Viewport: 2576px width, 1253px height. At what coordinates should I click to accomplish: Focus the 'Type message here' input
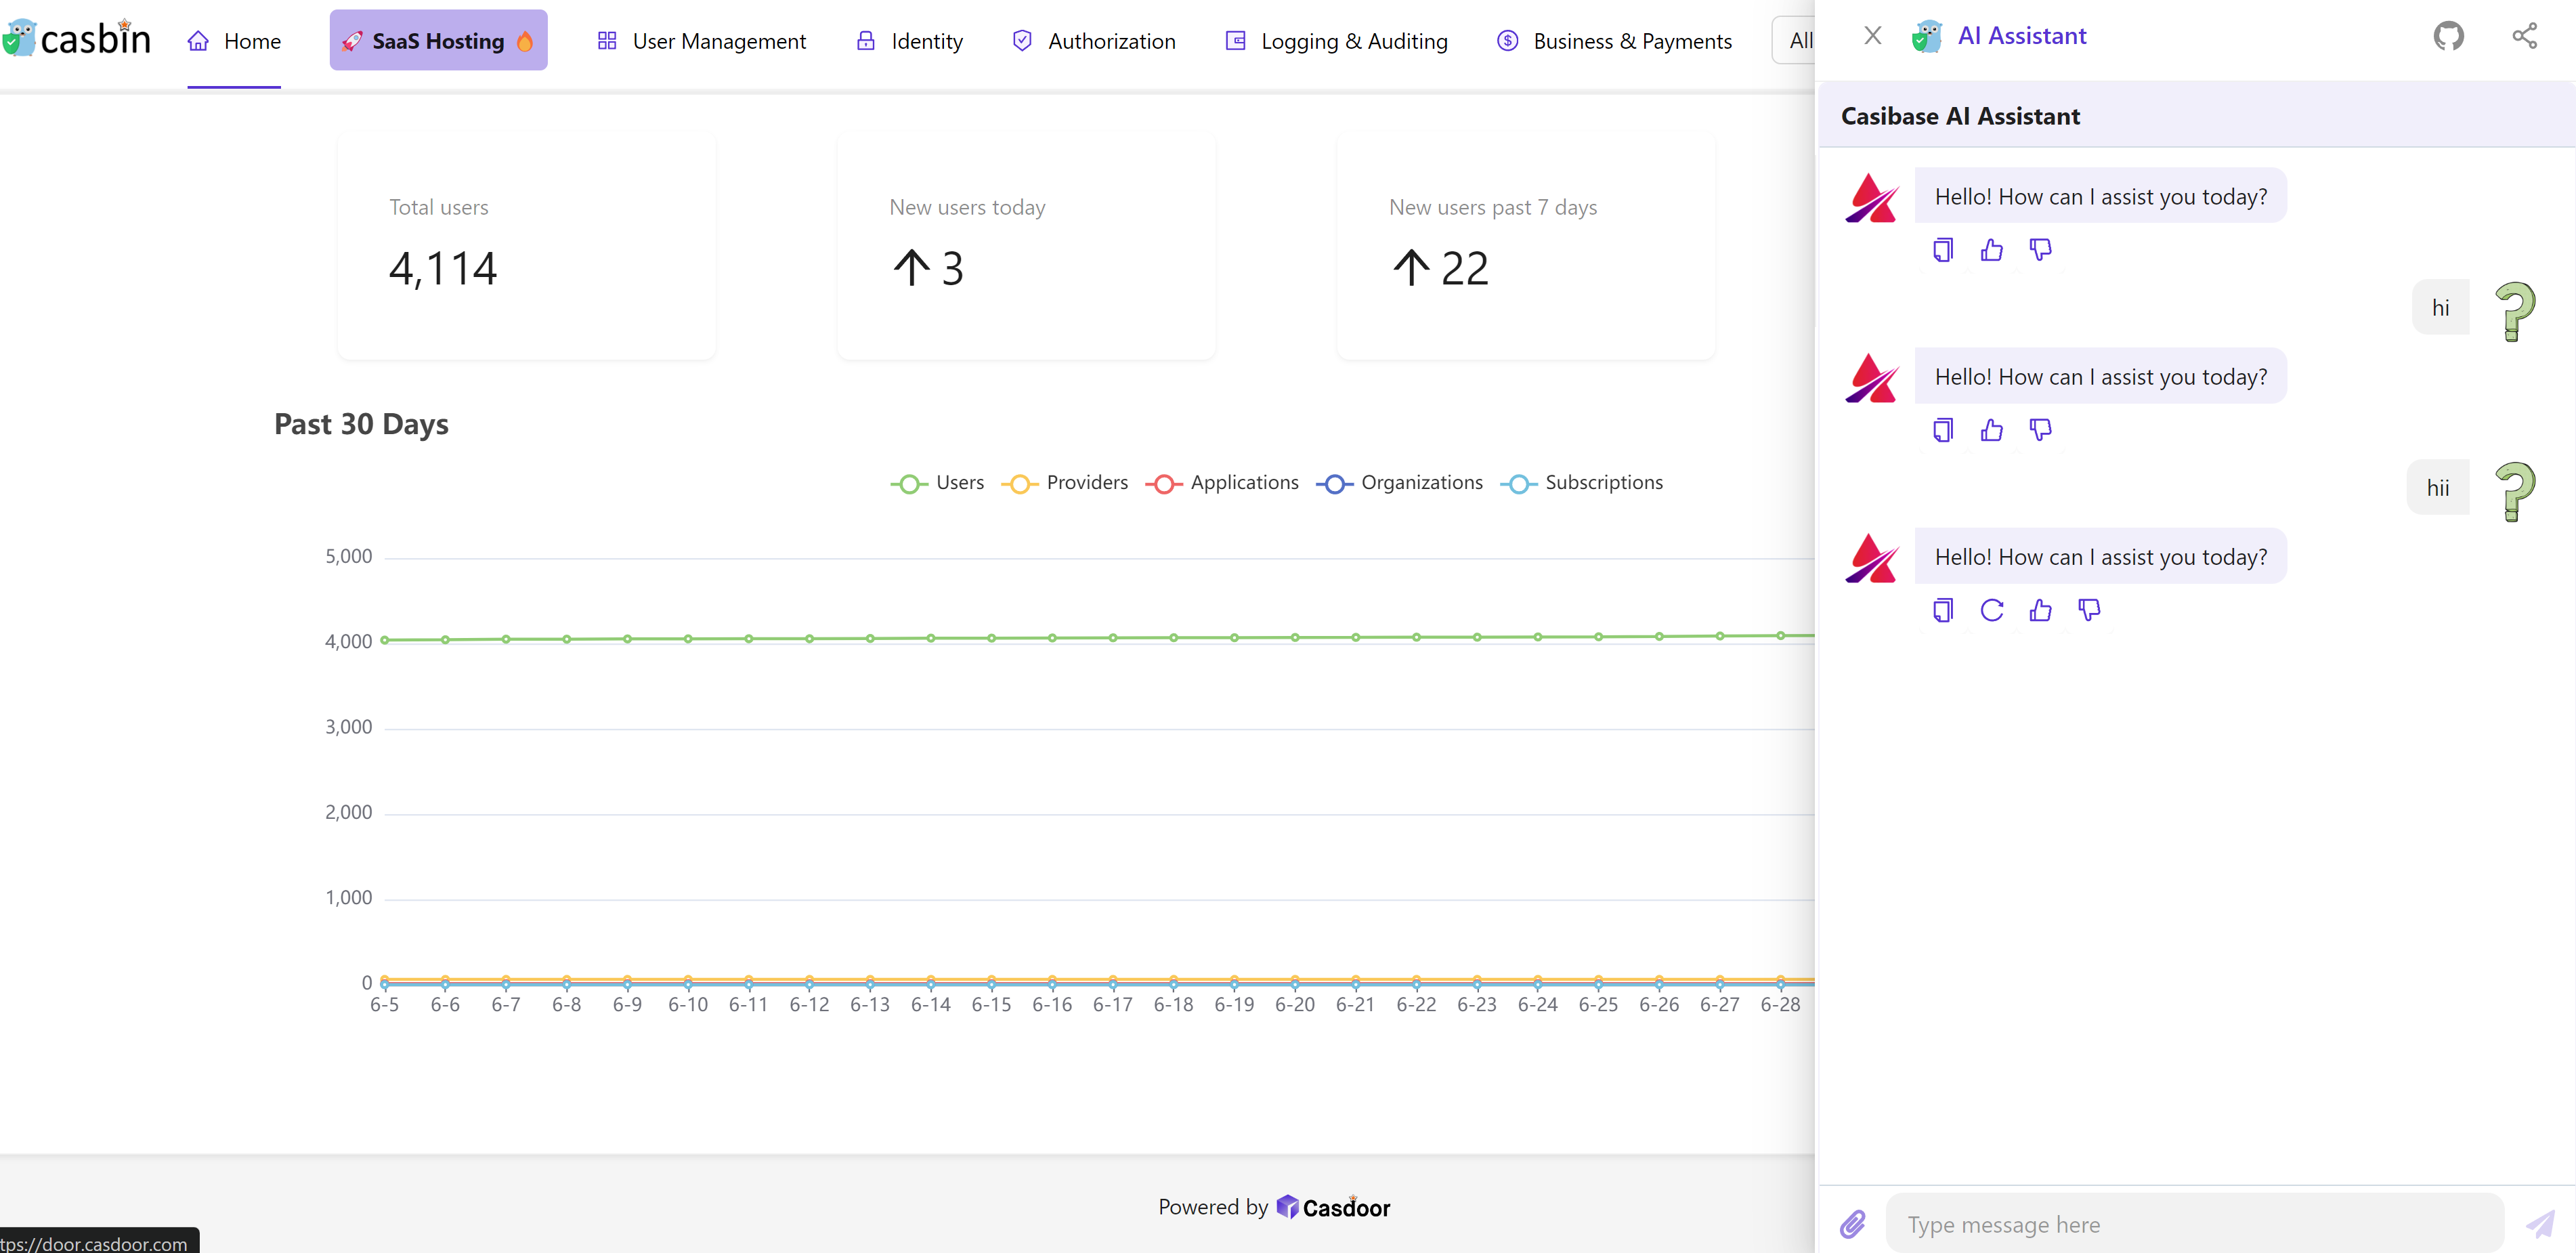click(2194, 1224)
